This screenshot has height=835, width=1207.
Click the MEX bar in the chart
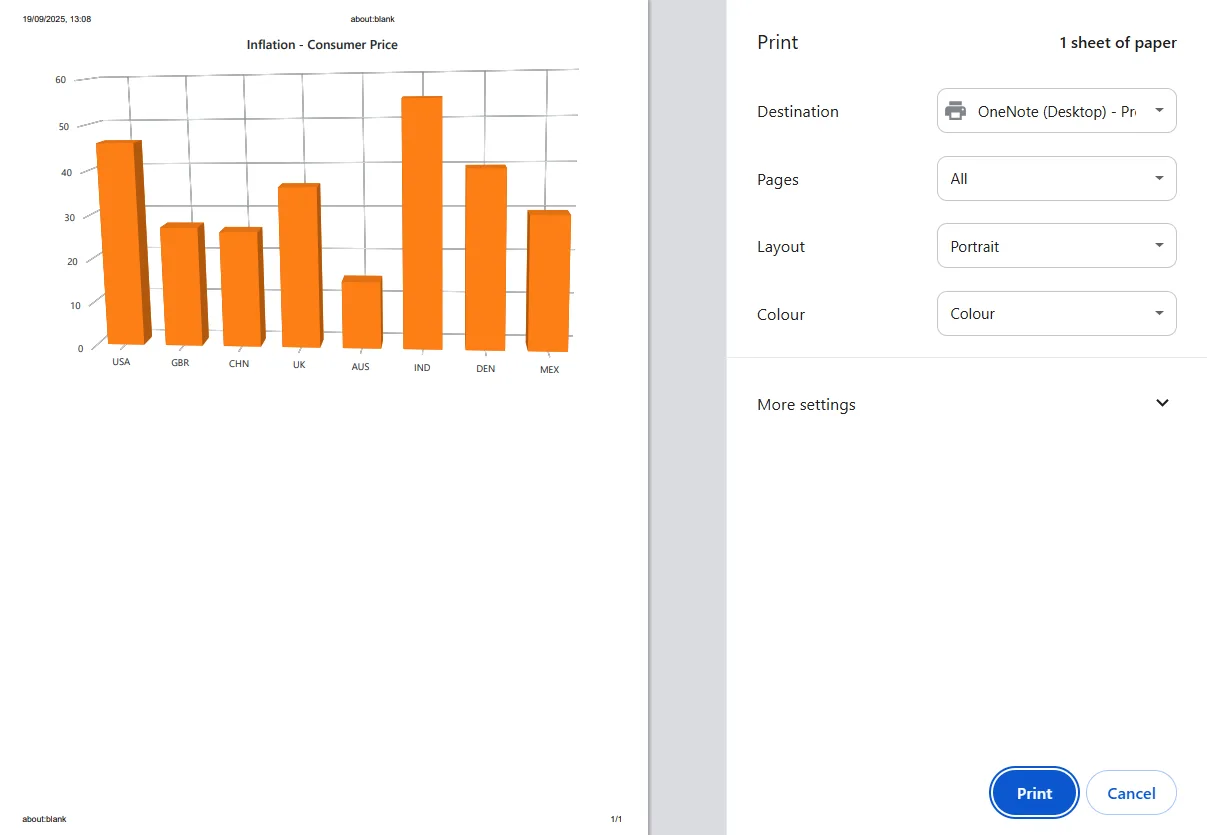click(x=548, y=281)
